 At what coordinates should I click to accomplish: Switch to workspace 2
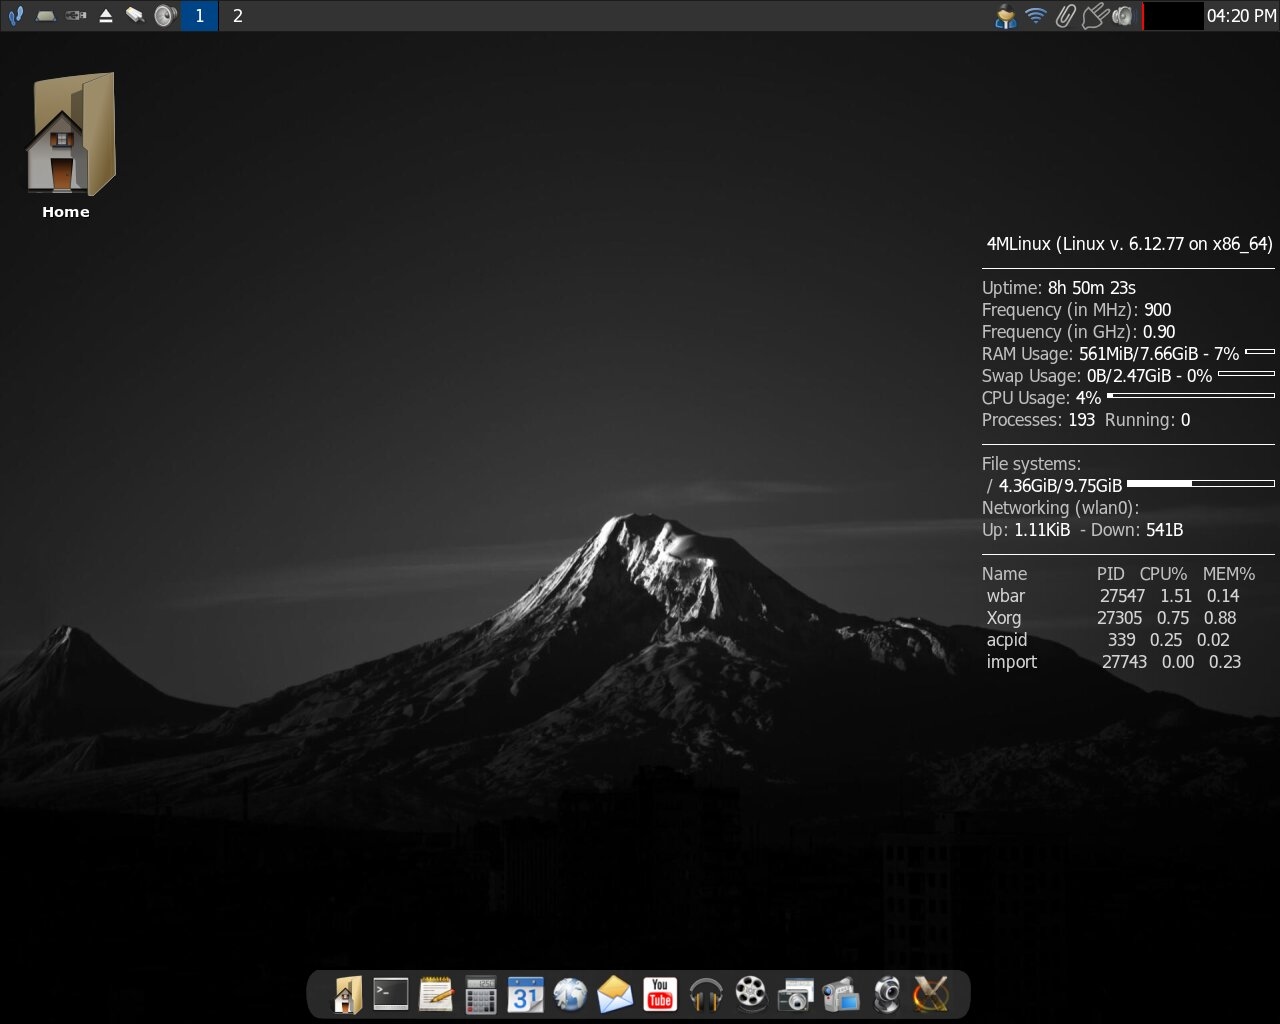point(237,15)
